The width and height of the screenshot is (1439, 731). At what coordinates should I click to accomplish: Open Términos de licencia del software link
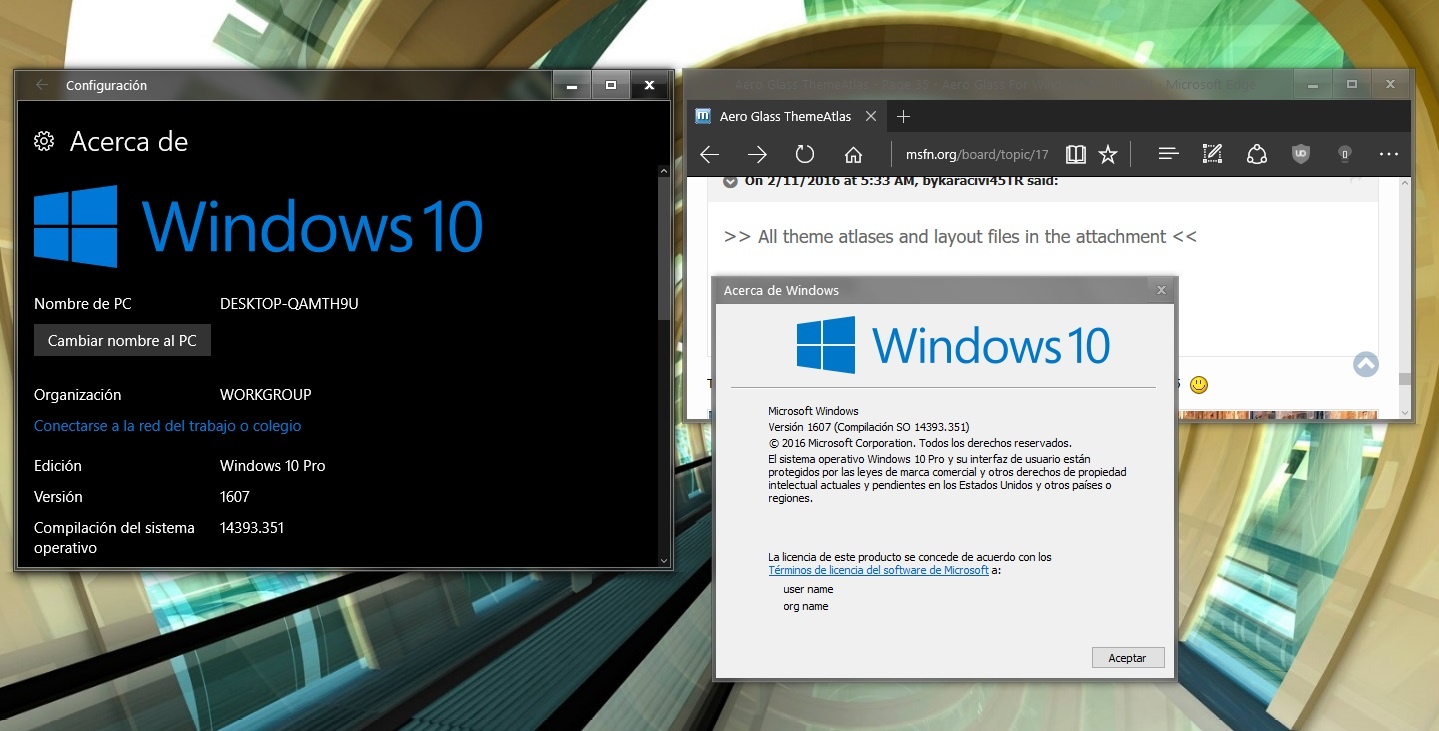point(878,570)
